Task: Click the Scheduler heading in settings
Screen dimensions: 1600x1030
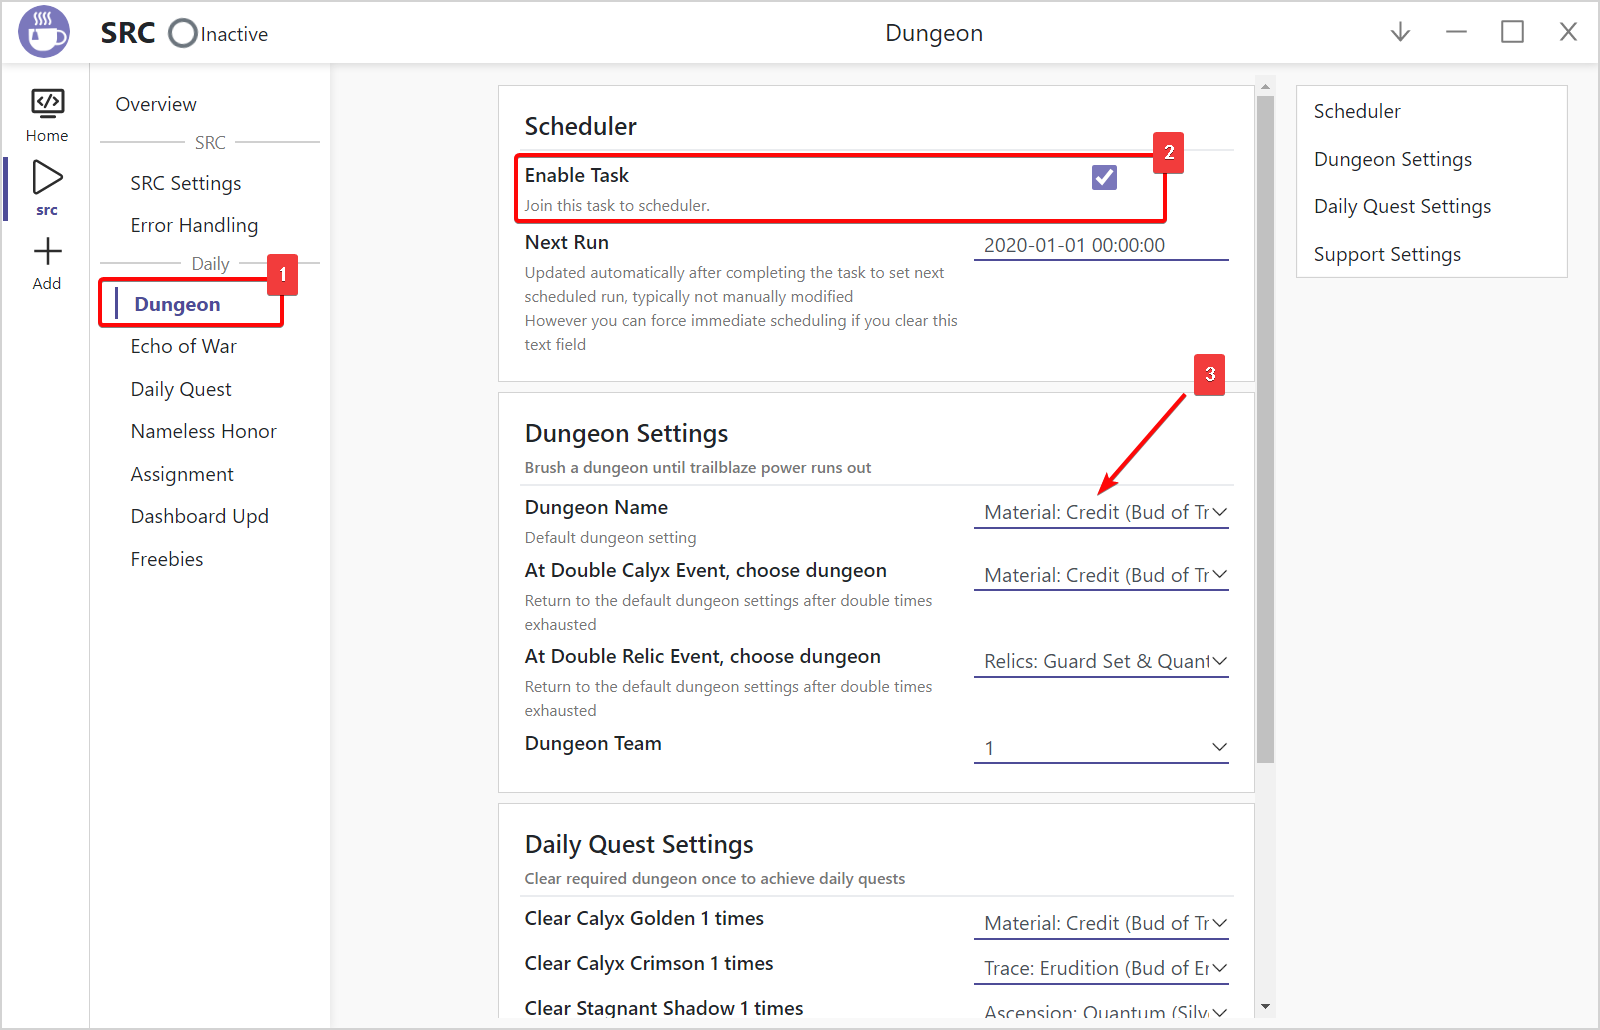Action: (x=580, y=126)
